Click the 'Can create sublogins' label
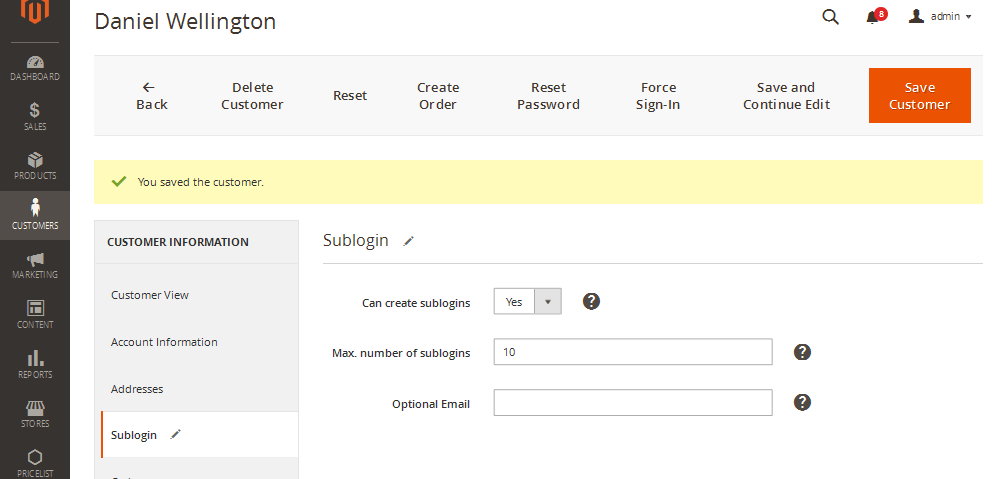The height and width of the screenshot is (479, 1000). click(x=416, y=303)
